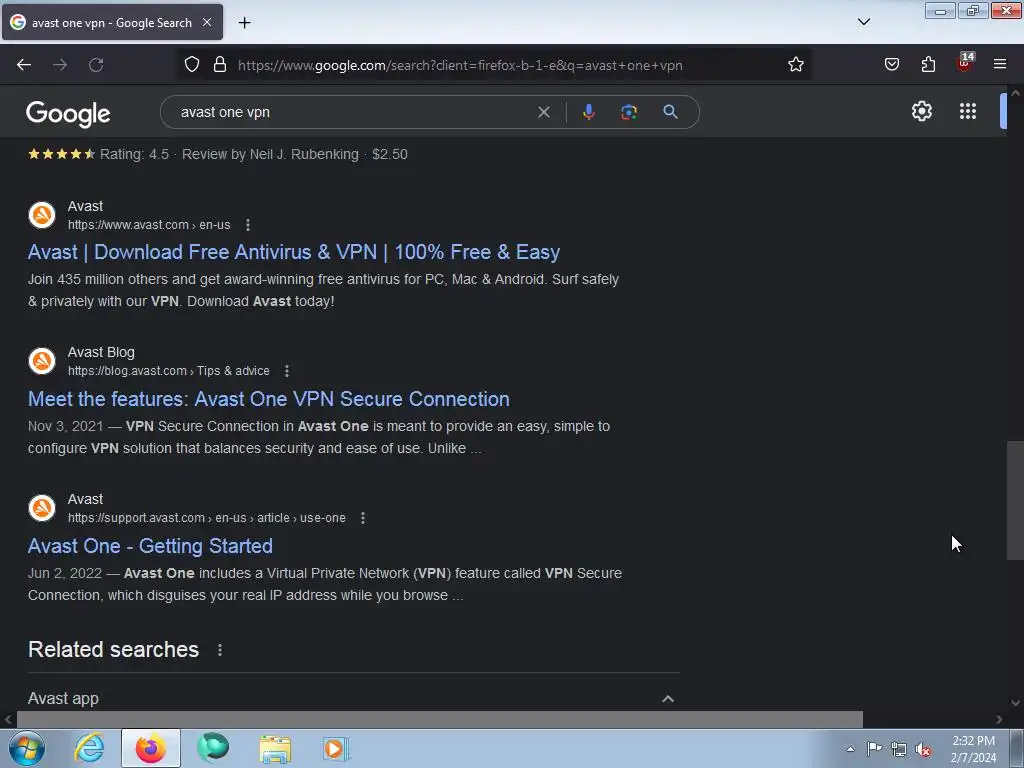The image size is (1024, 768).
Task: Go back using the browser back arrow
Action: point(24,65)
